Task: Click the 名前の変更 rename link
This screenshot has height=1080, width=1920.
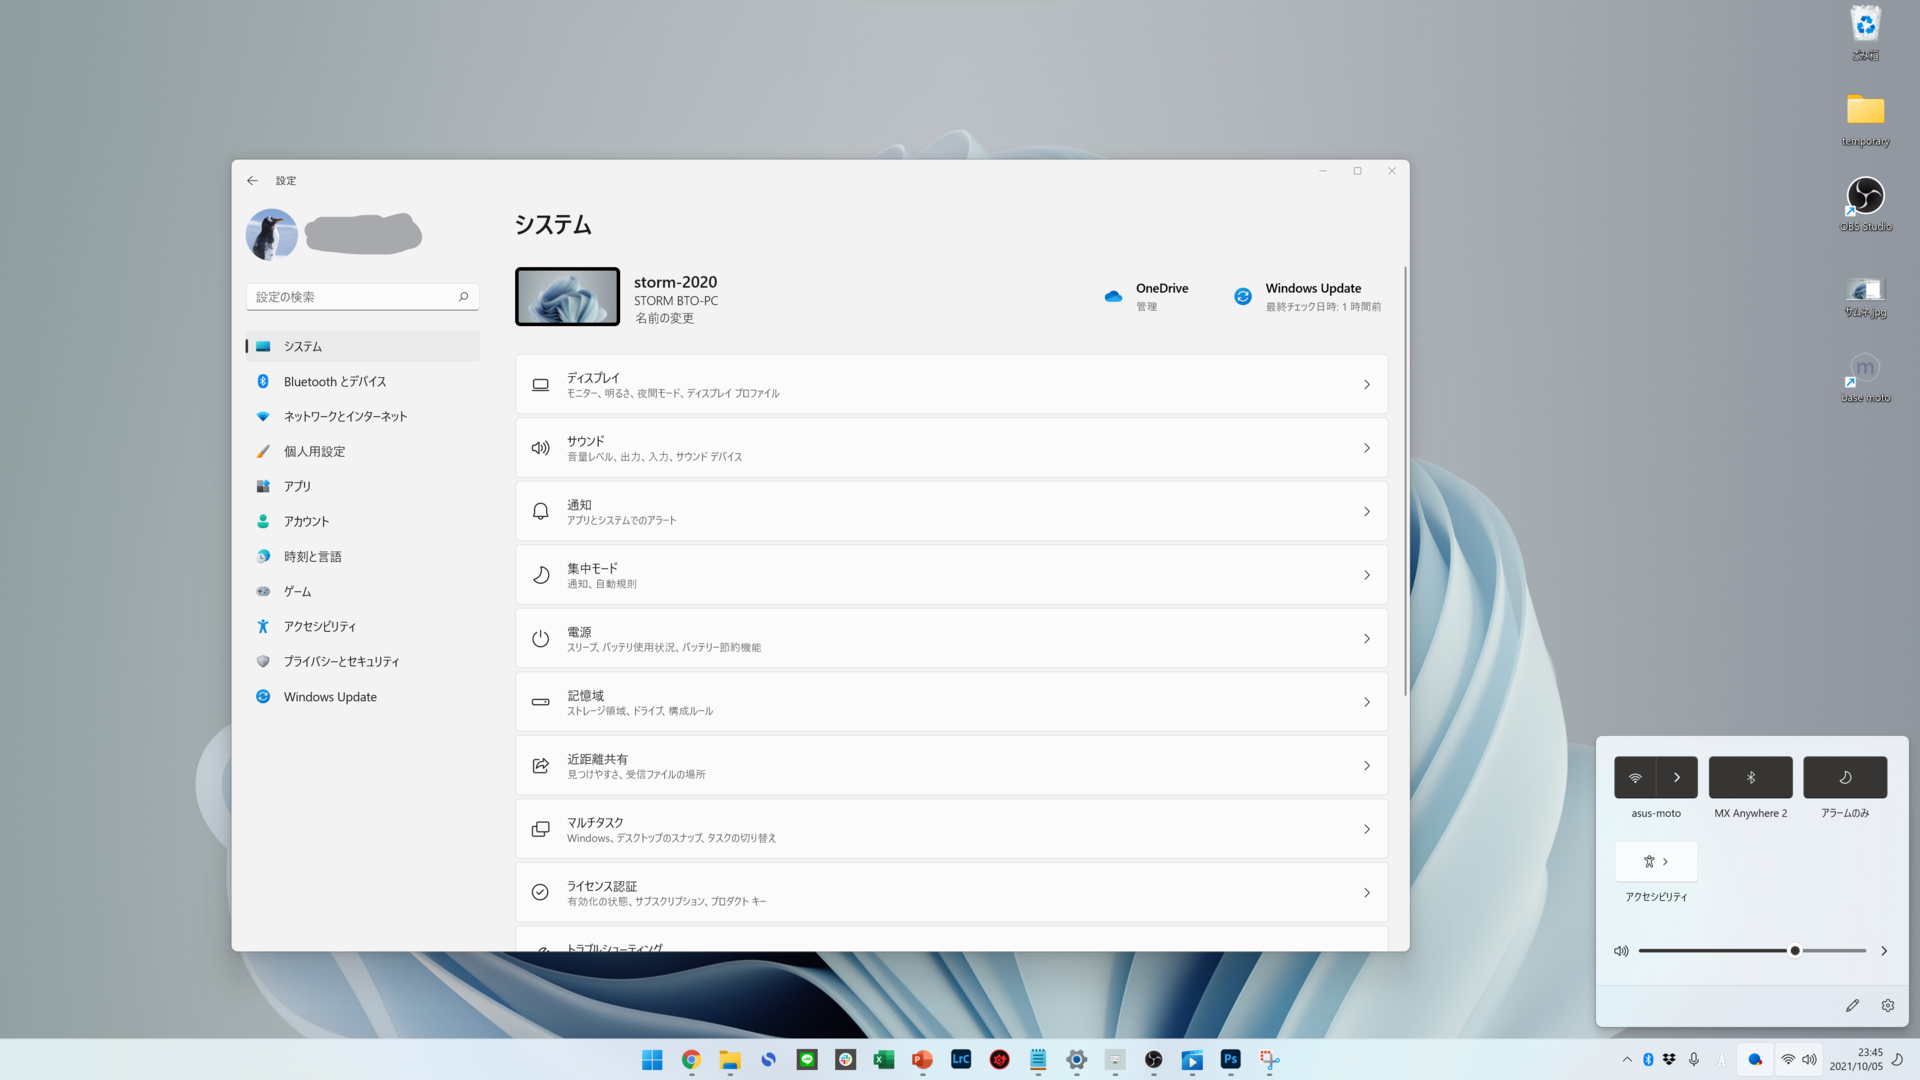Action: [x=664, y=318]
